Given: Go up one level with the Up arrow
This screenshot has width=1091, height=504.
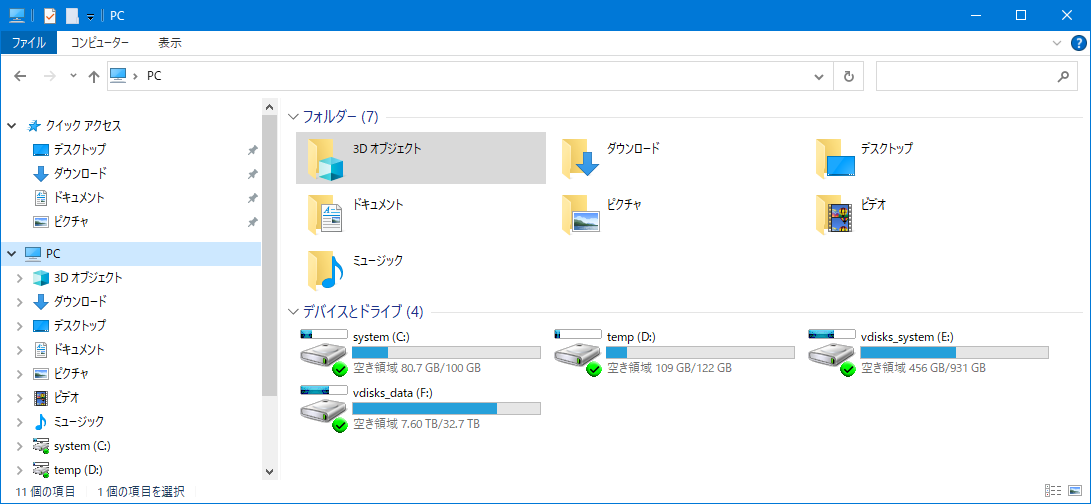Looking at the screenshot, I should point(94,77).
